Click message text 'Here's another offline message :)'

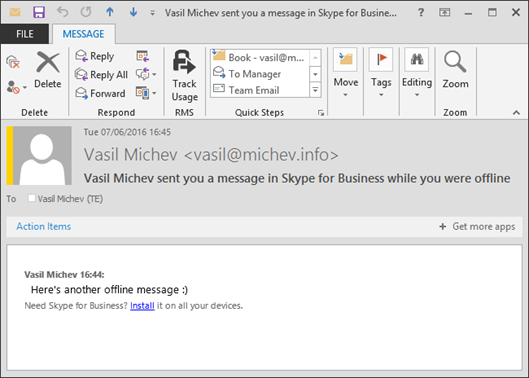109,290
